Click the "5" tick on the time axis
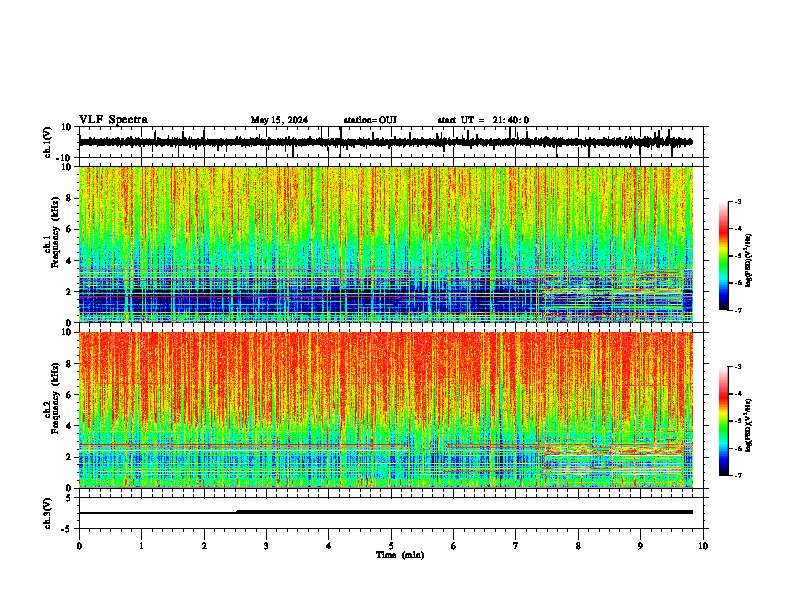Screen dimensions: 792x612 coord(391,546)
